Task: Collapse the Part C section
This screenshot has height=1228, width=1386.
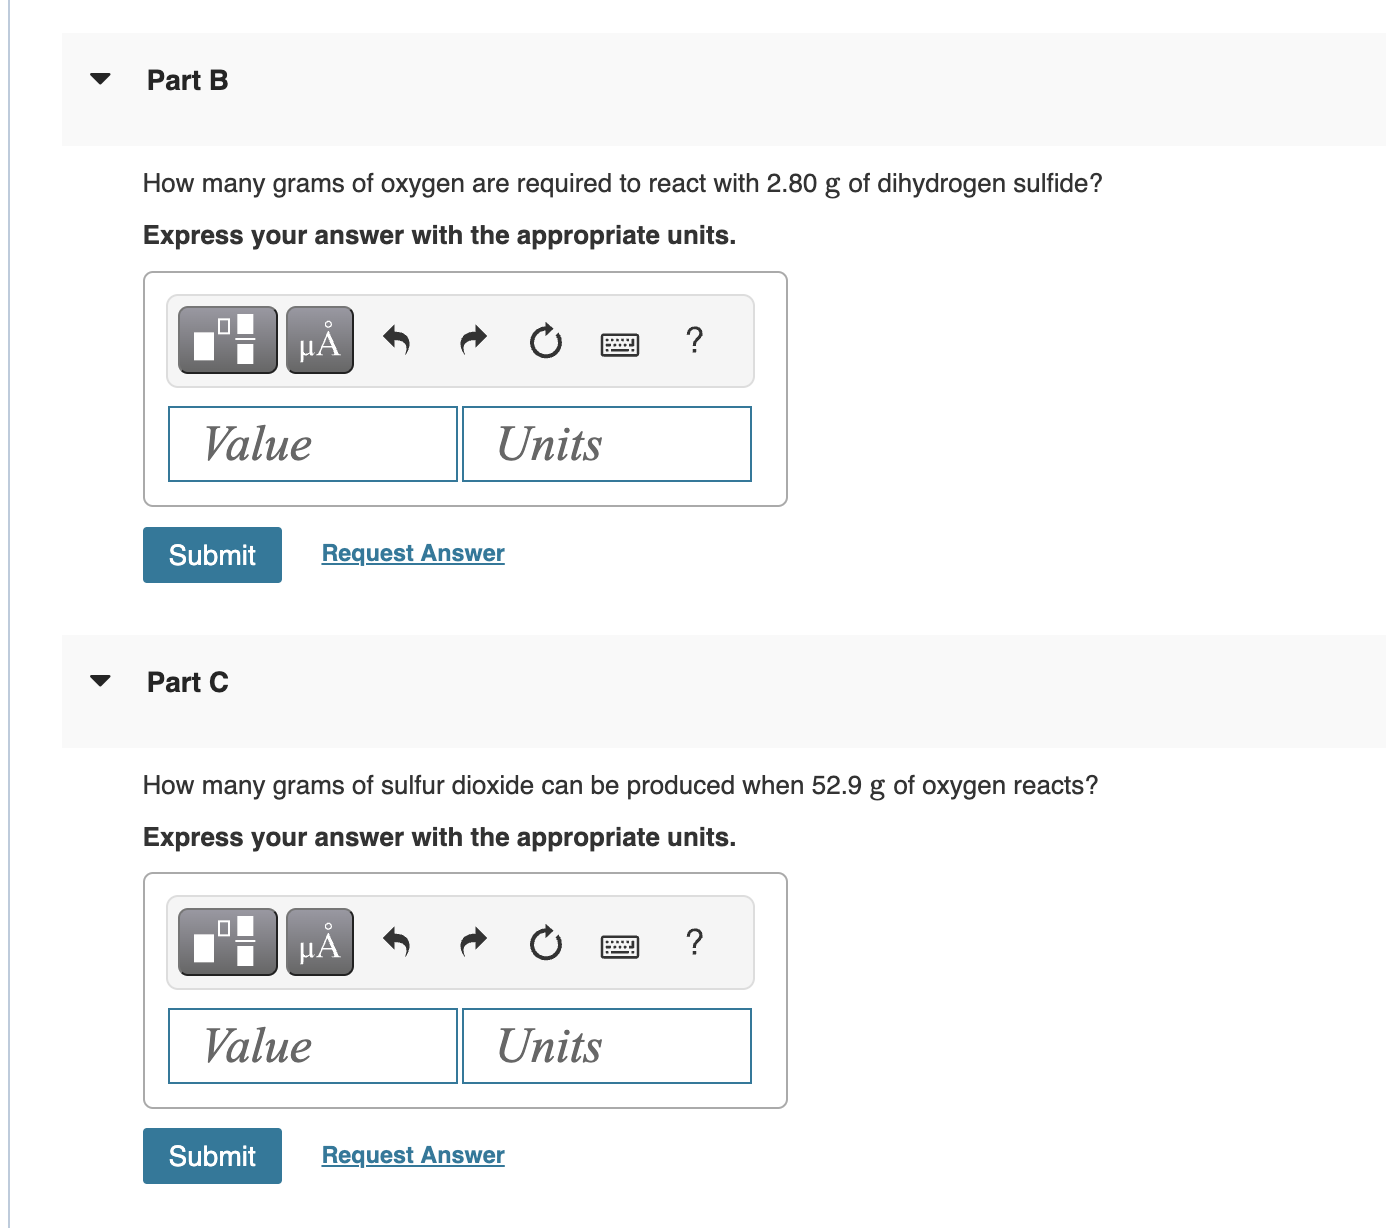Action: click(99, 680)
